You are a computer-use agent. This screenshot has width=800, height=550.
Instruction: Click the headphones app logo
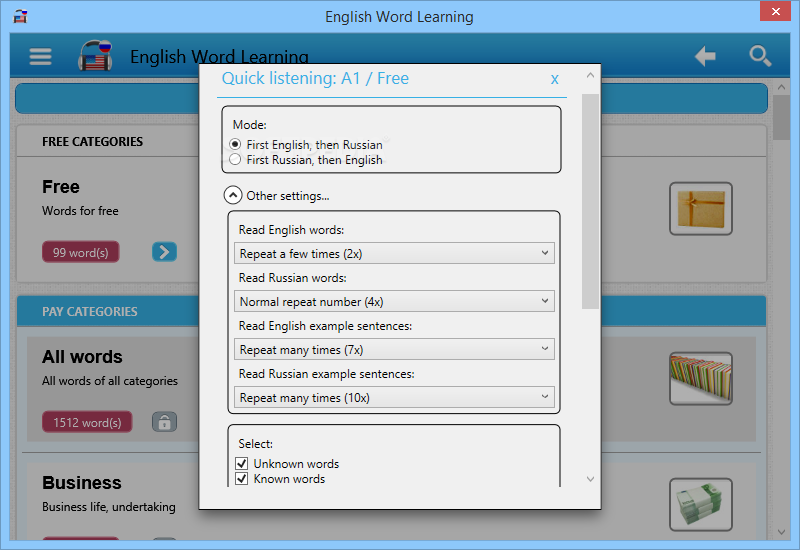coord(95,55)
